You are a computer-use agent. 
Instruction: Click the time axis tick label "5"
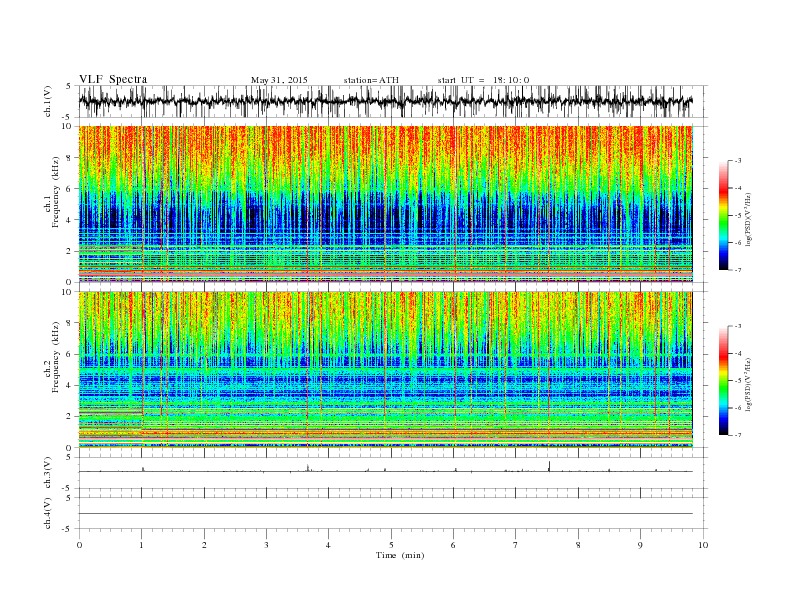(x=391, y=545)
